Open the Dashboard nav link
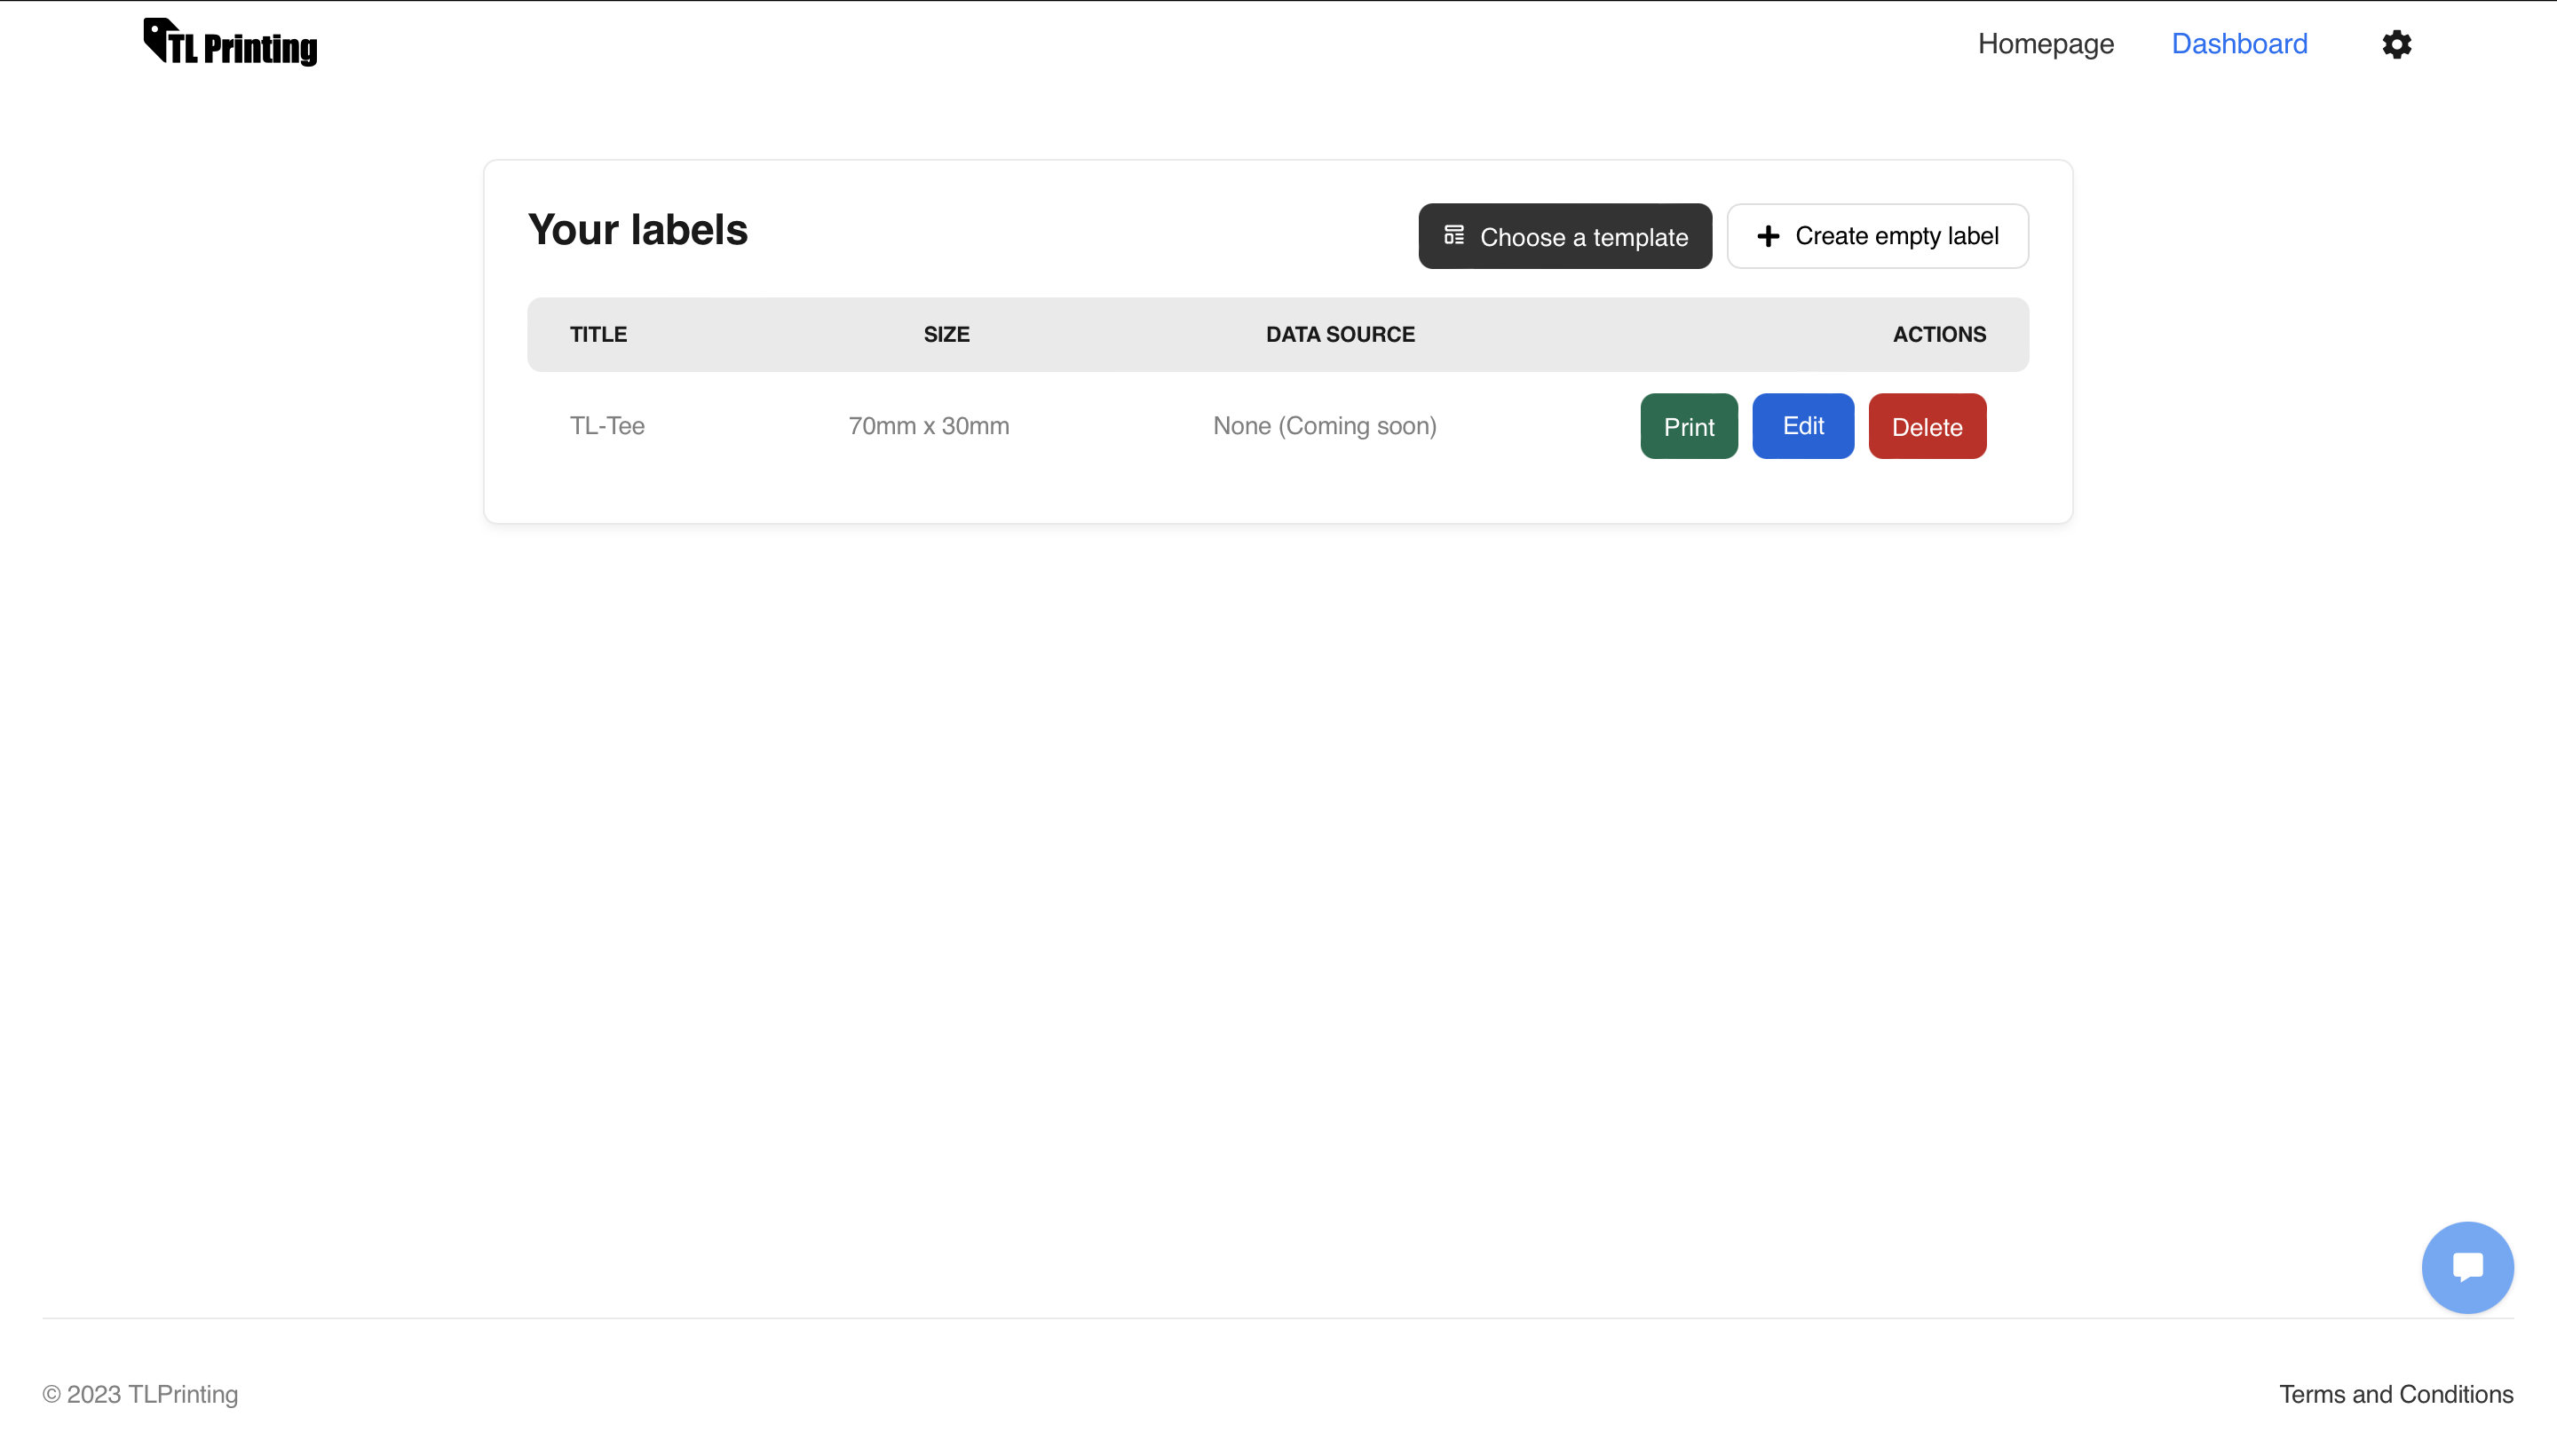Screen dimensions: 2557x1456 (2239, 44)
